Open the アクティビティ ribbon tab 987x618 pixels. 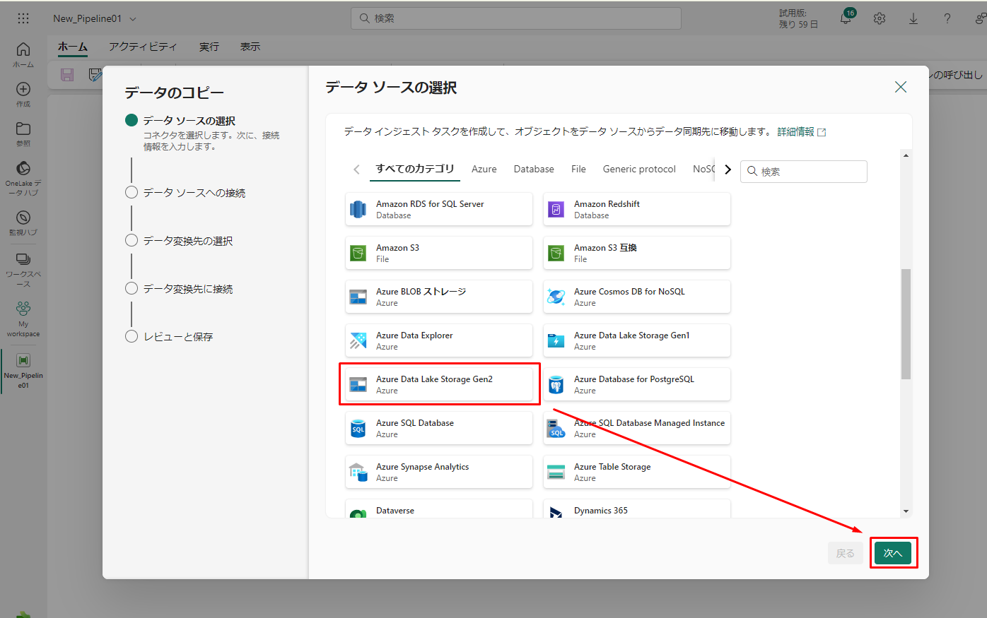point(143,47)
